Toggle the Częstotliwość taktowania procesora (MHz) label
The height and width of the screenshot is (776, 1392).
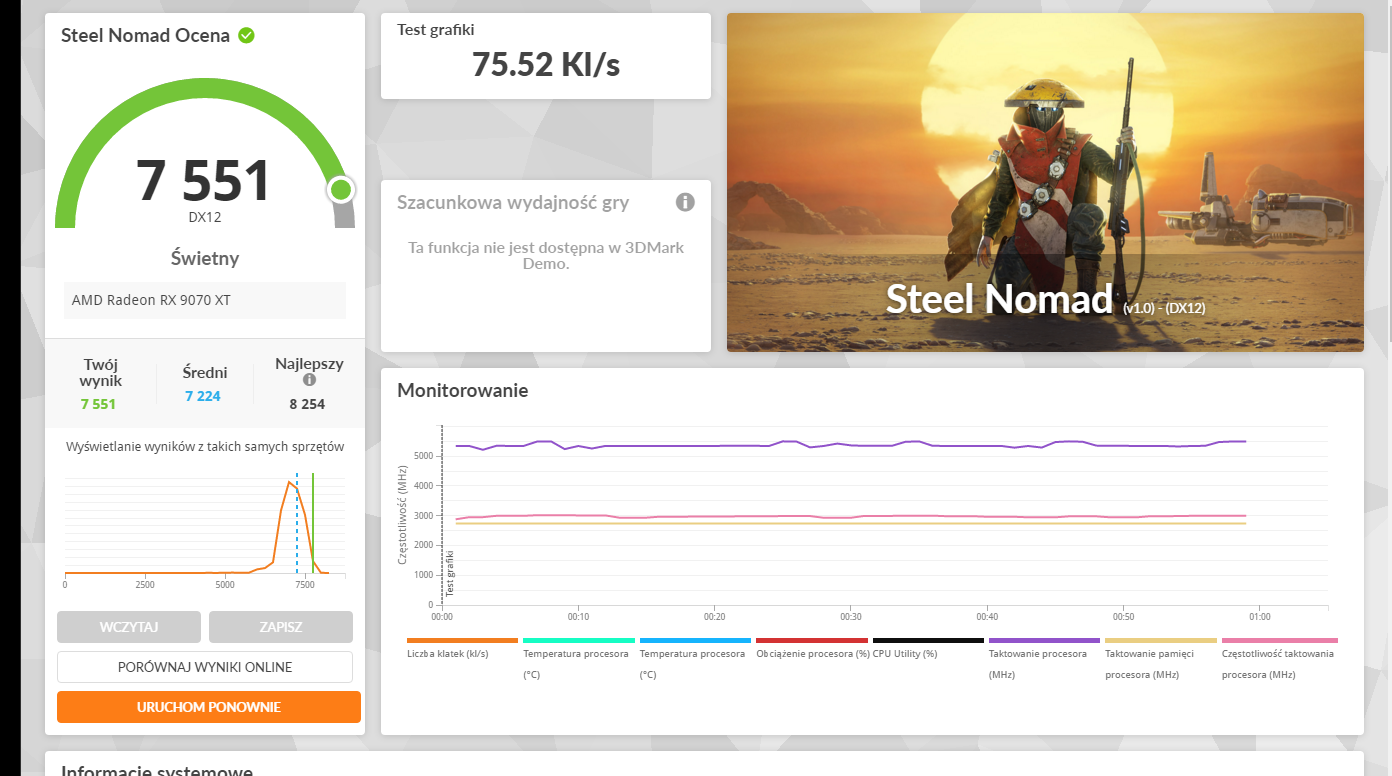(1278, 664)
